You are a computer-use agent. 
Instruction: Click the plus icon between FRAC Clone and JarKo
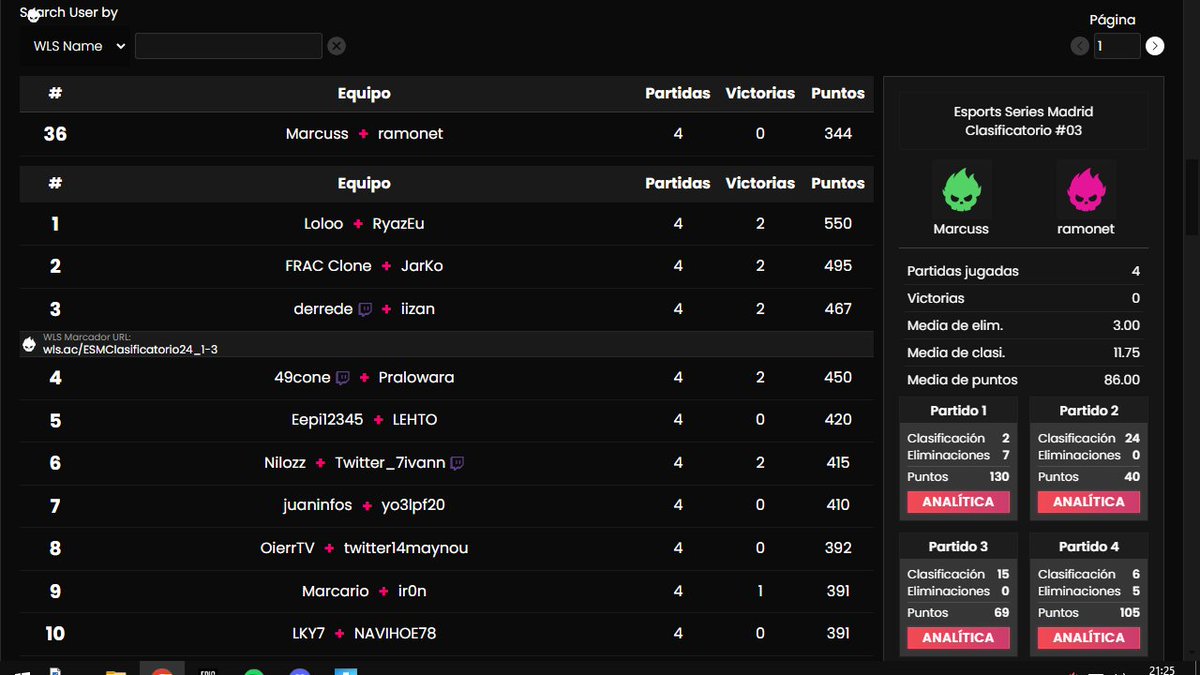(387, 266)
